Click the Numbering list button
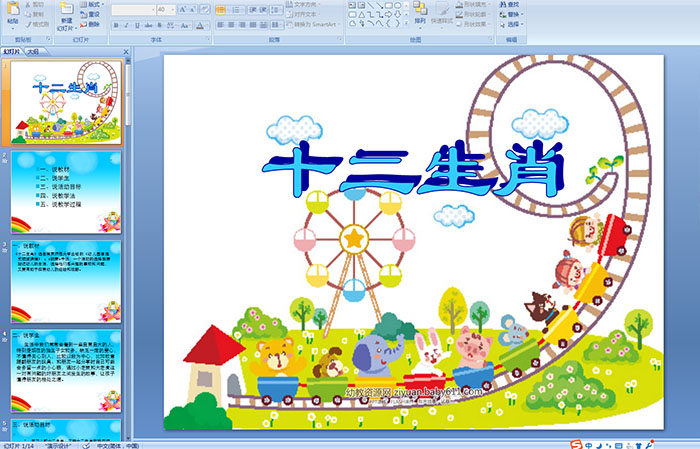Image resolution: width=700 pixels, height=449 pixels. [237, 10]
